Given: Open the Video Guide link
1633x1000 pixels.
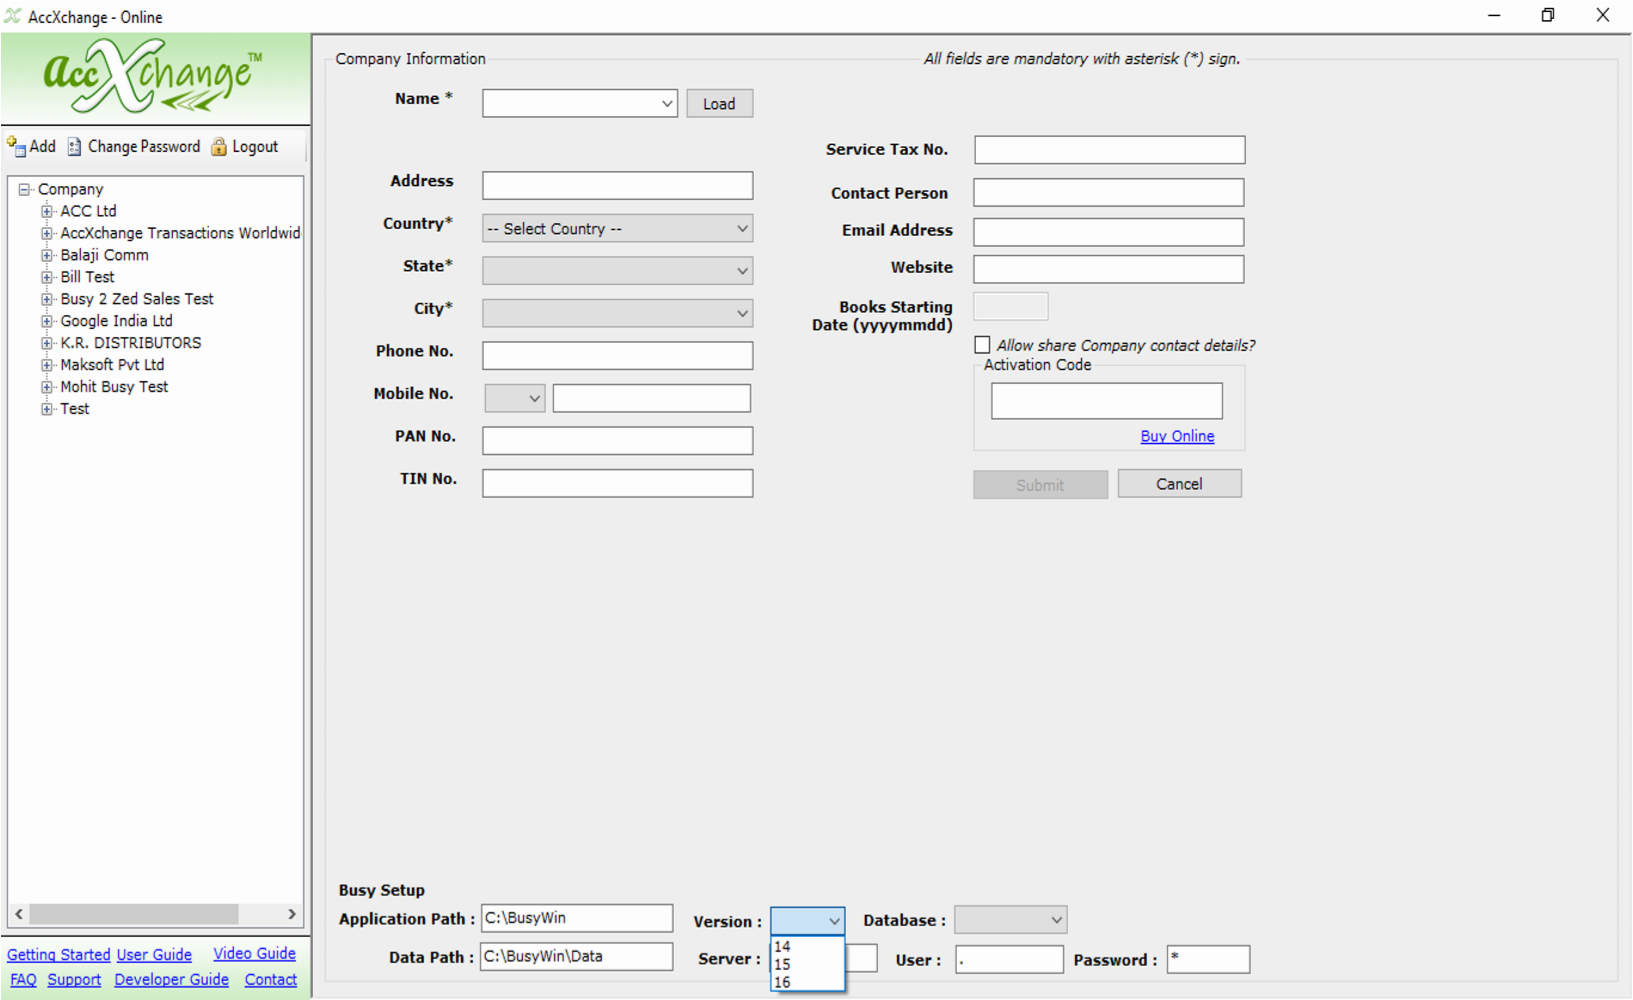Looking at the screenshot, I should click(x=254, y=954).
